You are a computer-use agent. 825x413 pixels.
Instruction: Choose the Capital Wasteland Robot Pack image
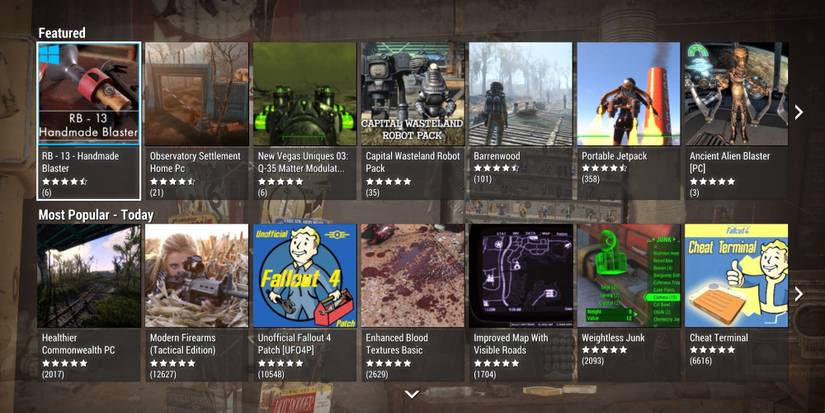pyautogui.click(x=412, y=94)
